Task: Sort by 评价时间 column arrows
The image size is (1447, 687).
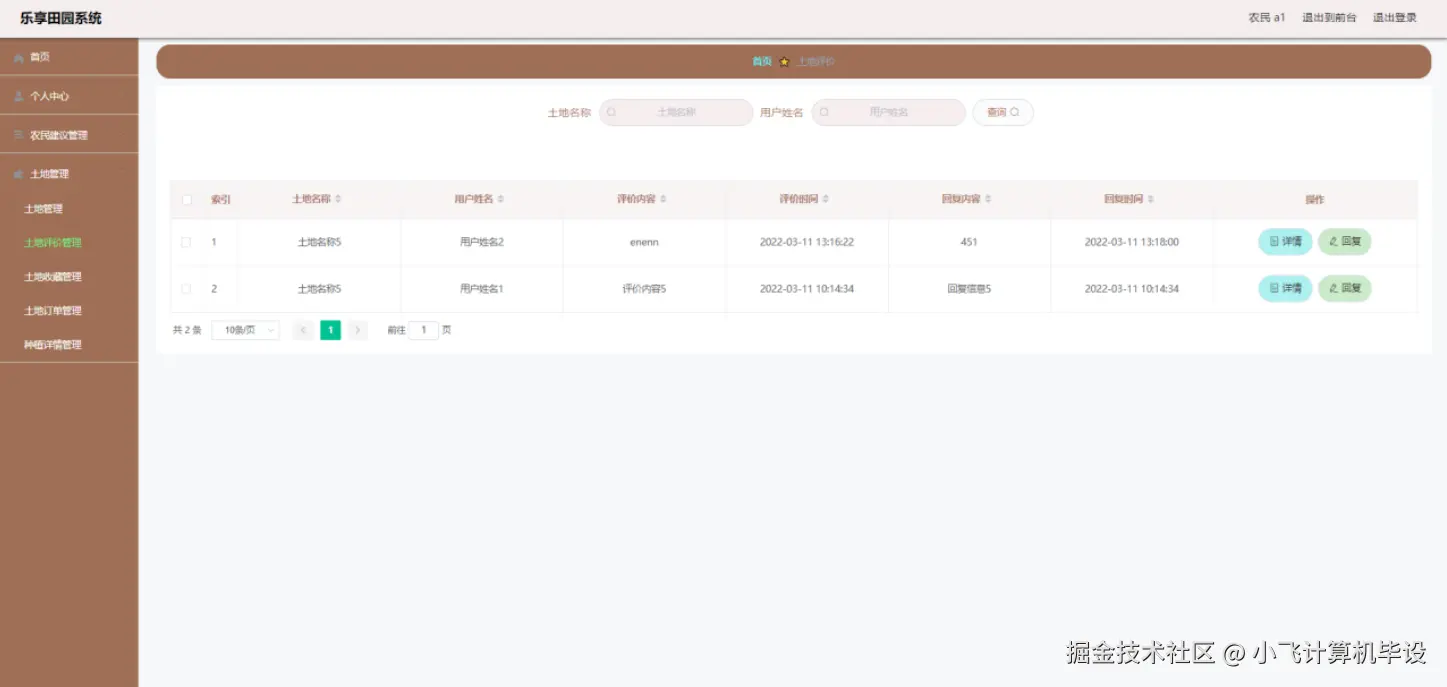Action: [825, 200]
